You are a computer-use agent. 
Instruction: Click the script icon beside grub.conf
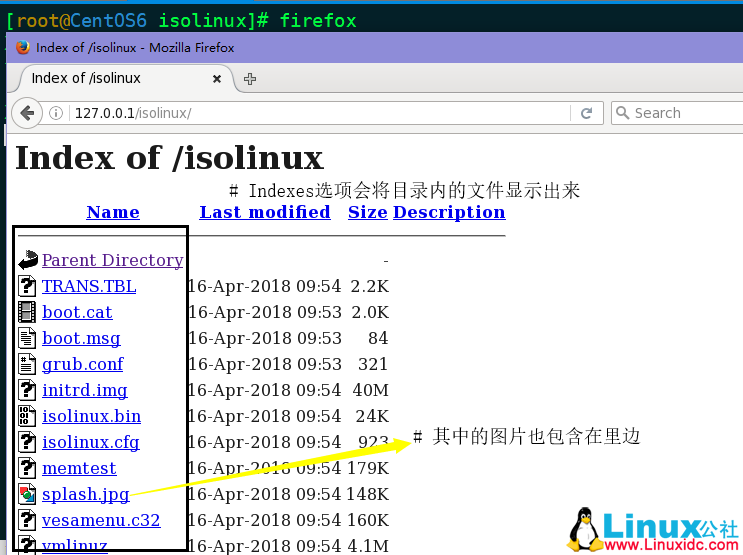coord(27,364)
